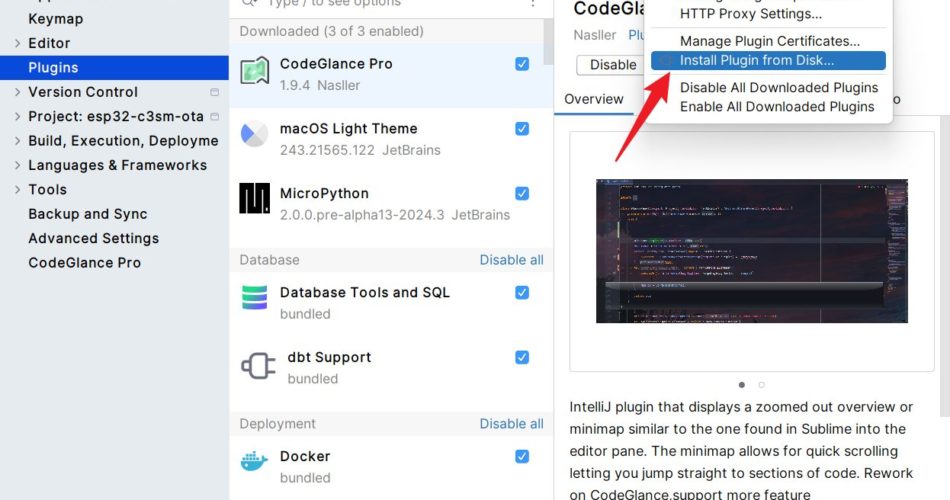Click the dbt Support plug icon
950x500 pixels.
(258, 366)
